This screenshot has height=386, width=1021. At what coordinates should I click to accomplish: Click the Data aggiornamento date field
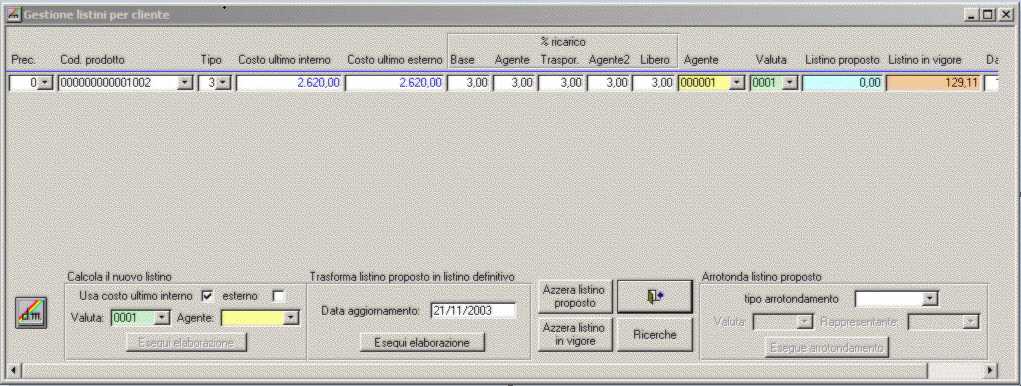click(x=473, y=311)
